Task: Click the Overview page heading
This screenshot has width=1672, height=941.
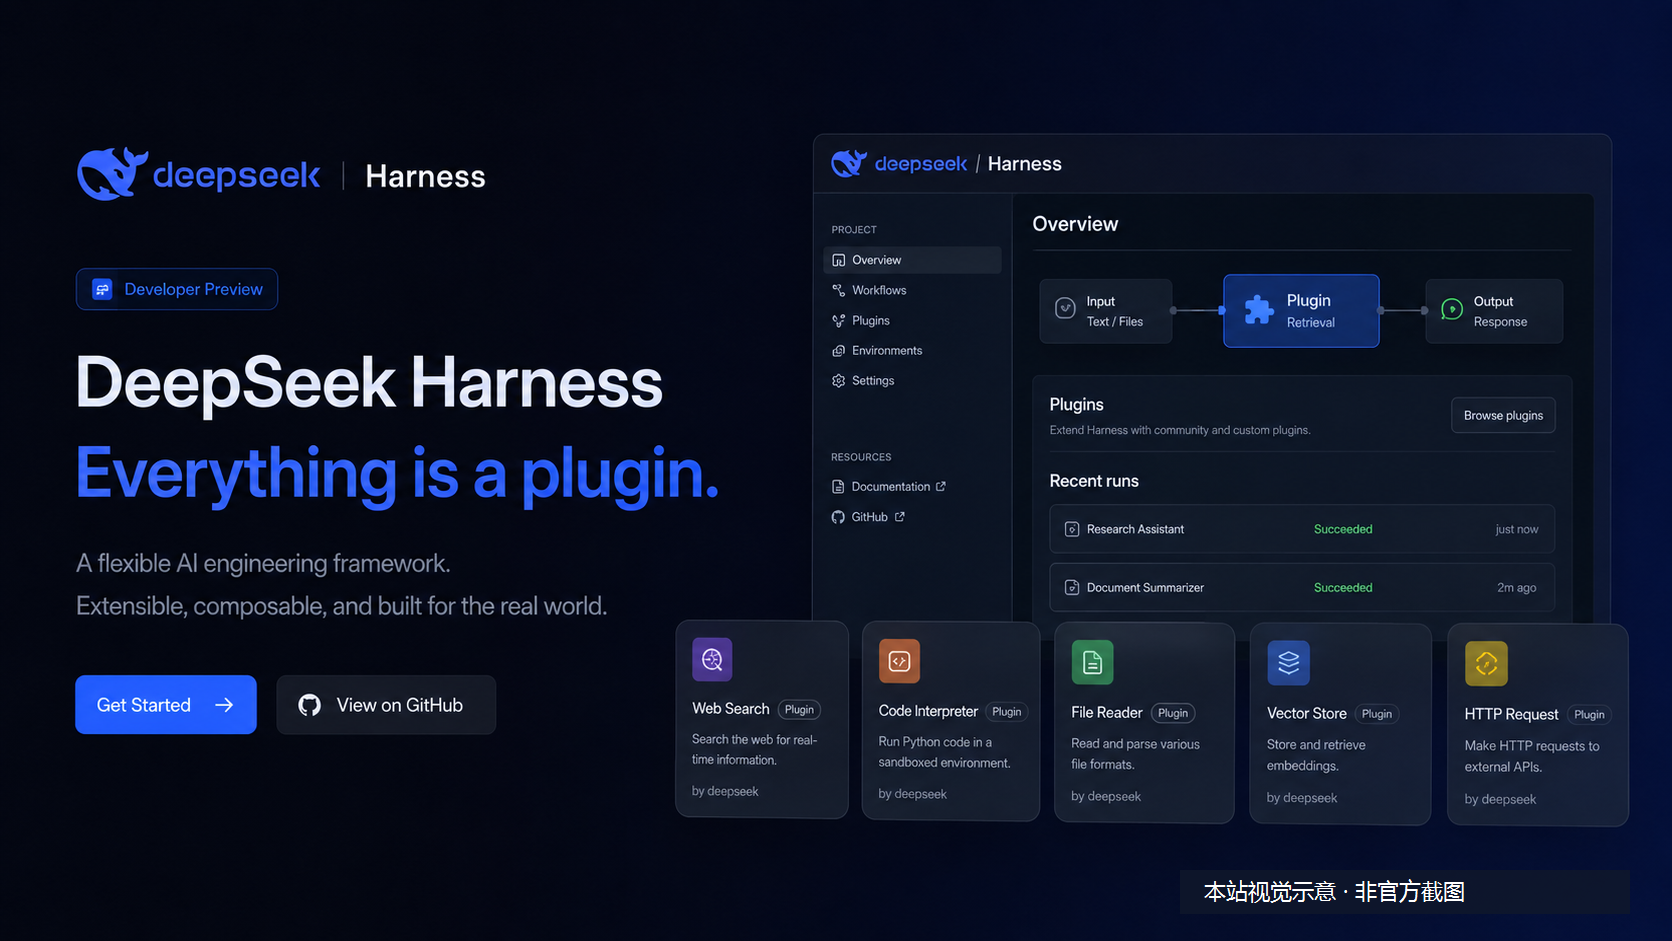Action: point(1075,224)
